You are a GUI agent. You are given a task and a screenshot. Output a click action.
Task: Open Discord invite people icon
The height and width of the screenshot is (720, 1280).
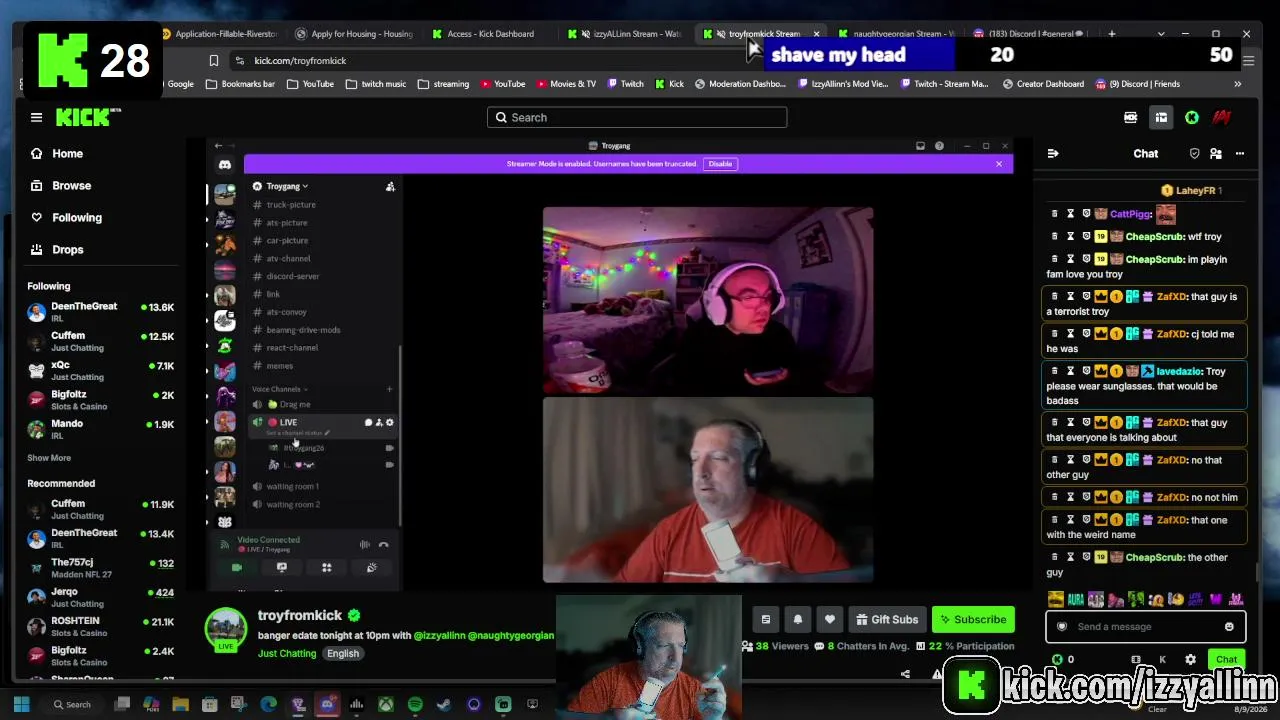(390, 186)
